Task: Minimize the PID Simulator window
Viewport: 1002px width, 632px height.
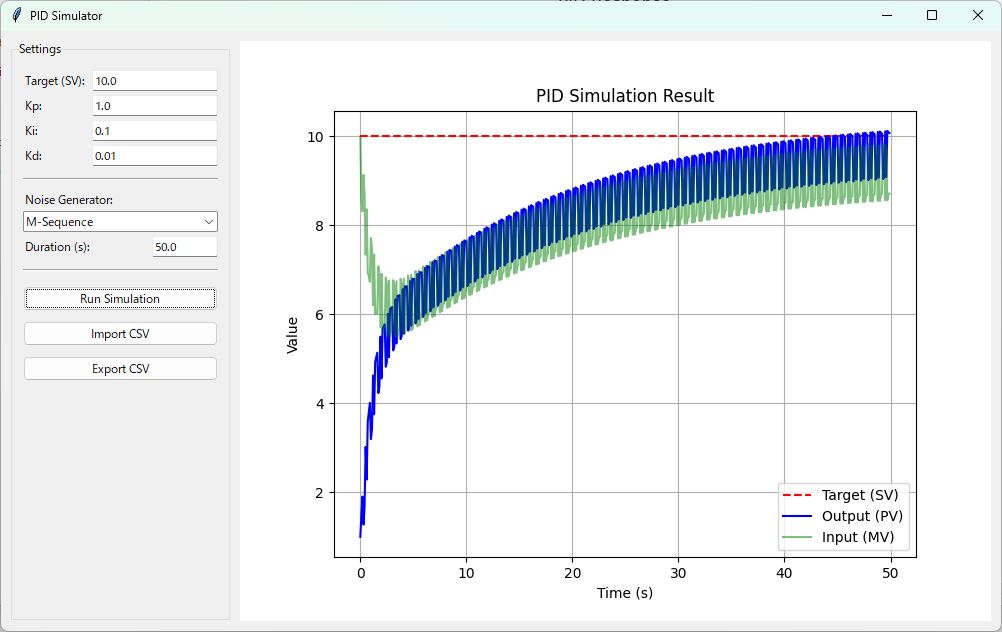Action: 886,16
